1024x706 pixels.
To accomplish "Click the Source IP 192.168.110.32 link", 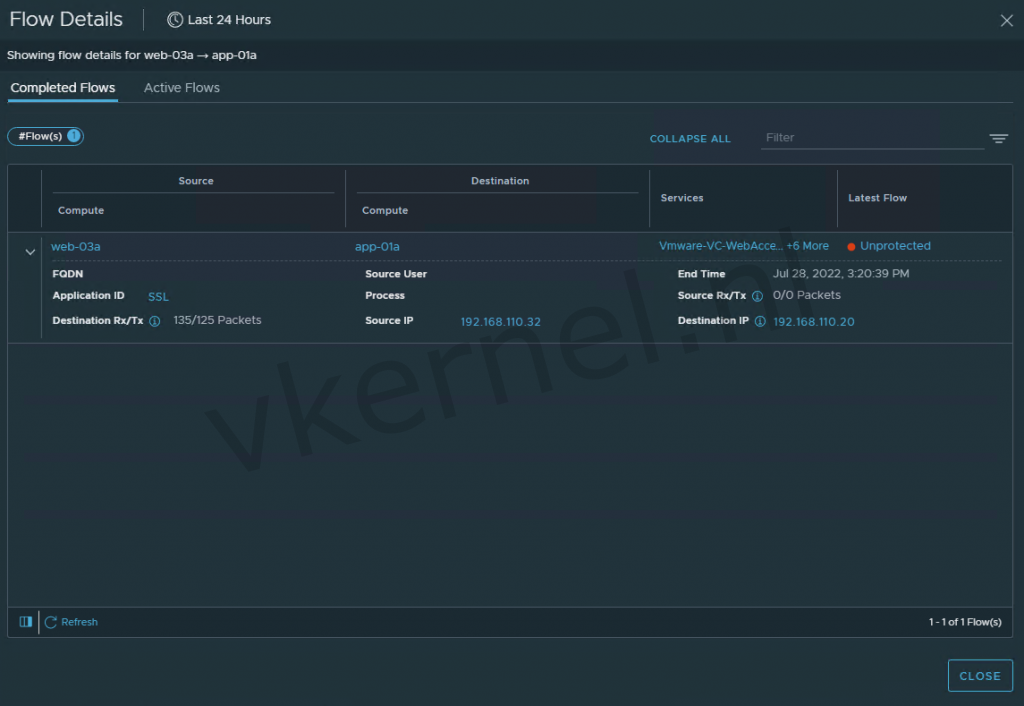I will pos(501,322).
